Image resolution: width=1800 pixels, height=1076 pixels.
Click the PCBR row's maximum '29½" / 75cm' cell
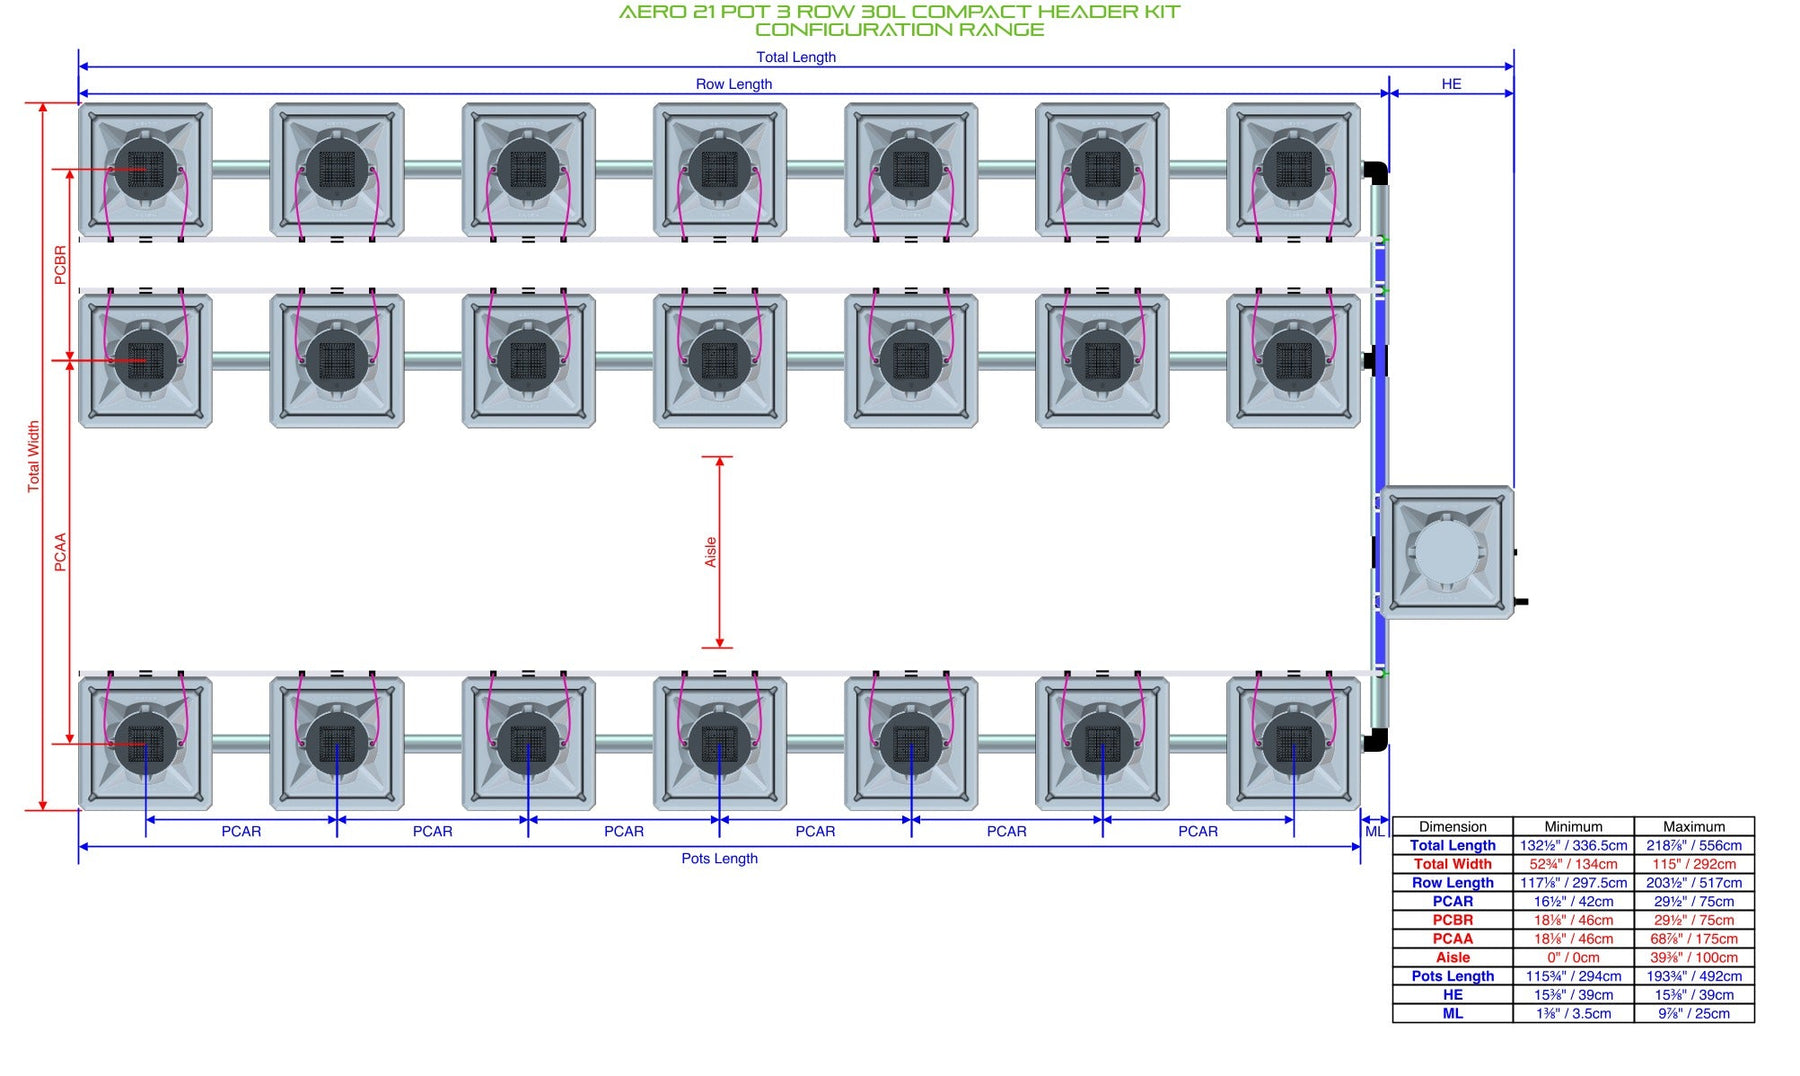click(1694, 920)
